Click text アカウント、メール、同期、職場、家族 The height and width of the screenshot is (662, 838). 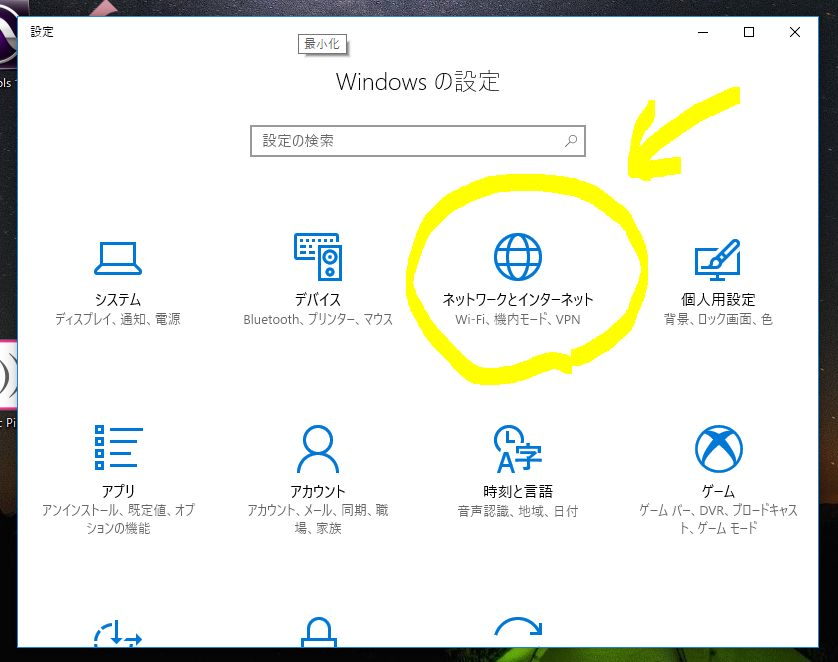pos(318,519)
